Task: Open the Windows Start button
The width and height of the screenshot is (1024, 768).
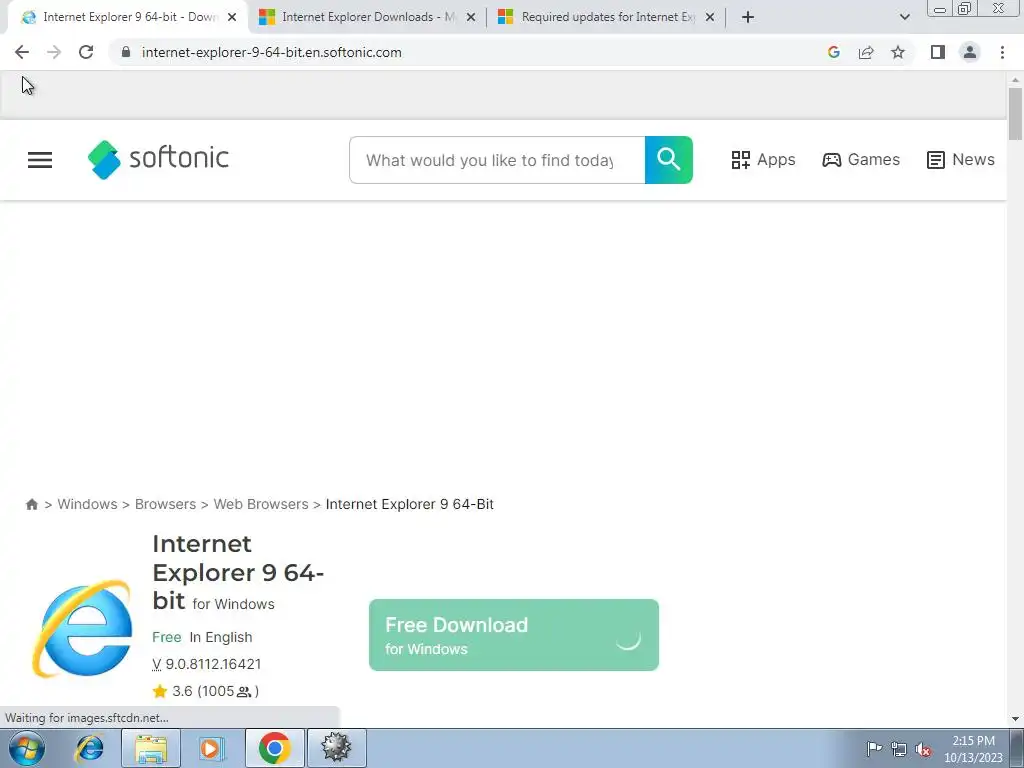Action: [27, 748]
